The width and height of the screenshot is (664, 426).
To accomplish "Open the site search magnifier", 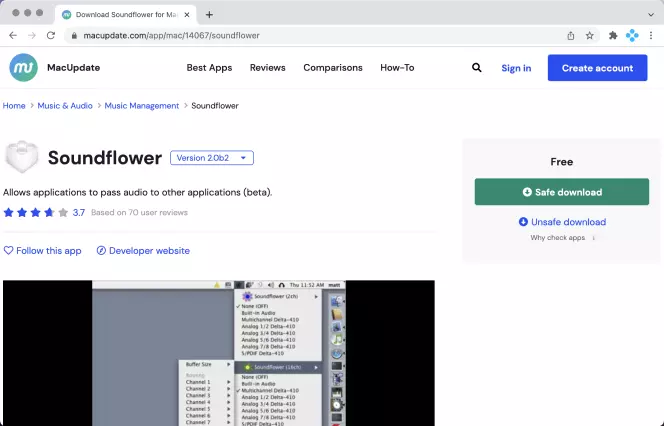I will click(477, 68).
